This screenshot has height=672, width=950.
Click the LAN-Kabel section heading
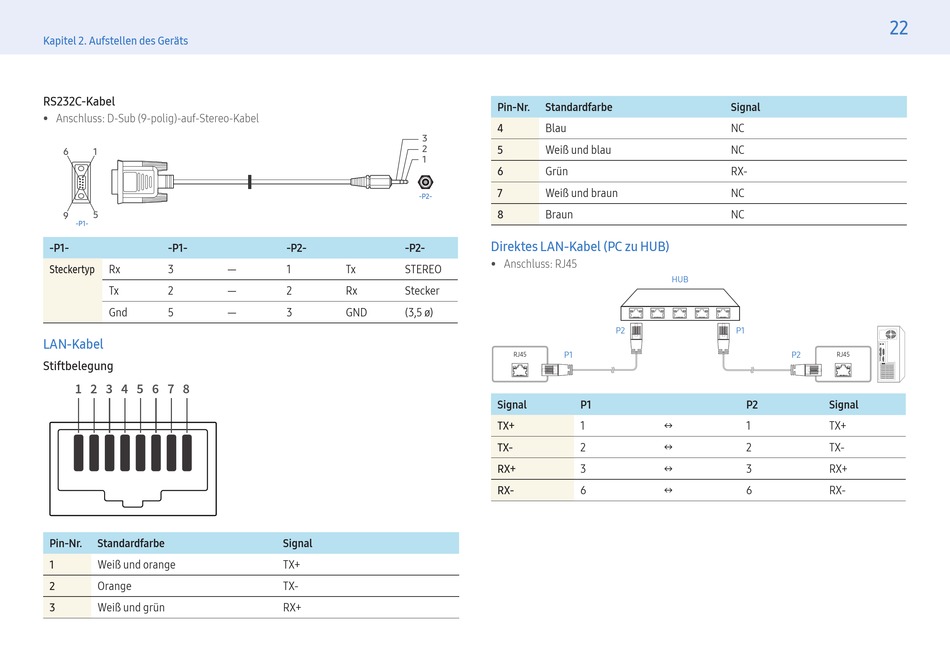(x=73, y=344)
